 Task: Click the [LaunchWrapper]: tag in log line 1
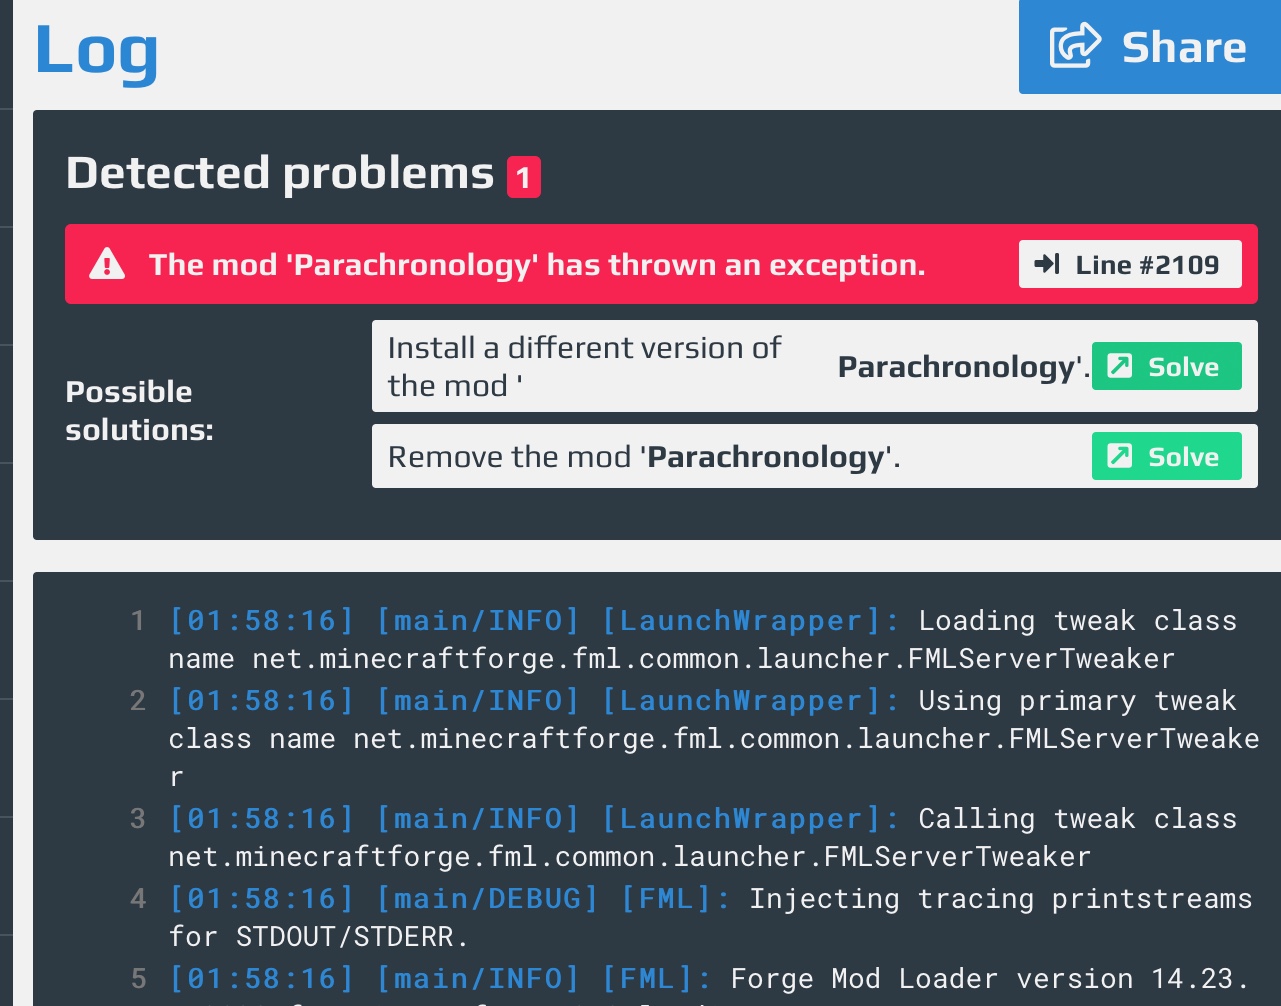(751, 621)
